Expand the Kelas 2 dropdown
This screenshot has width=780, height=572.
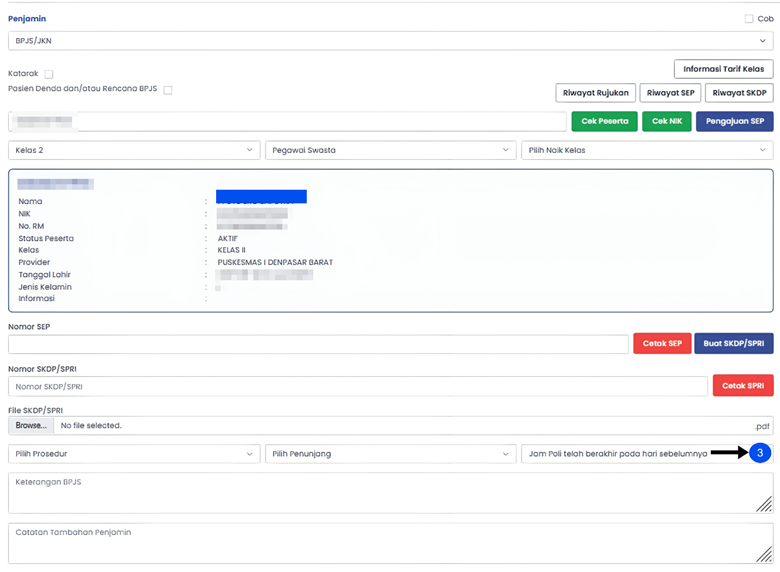pyautogui.click(x=134, y=150)
